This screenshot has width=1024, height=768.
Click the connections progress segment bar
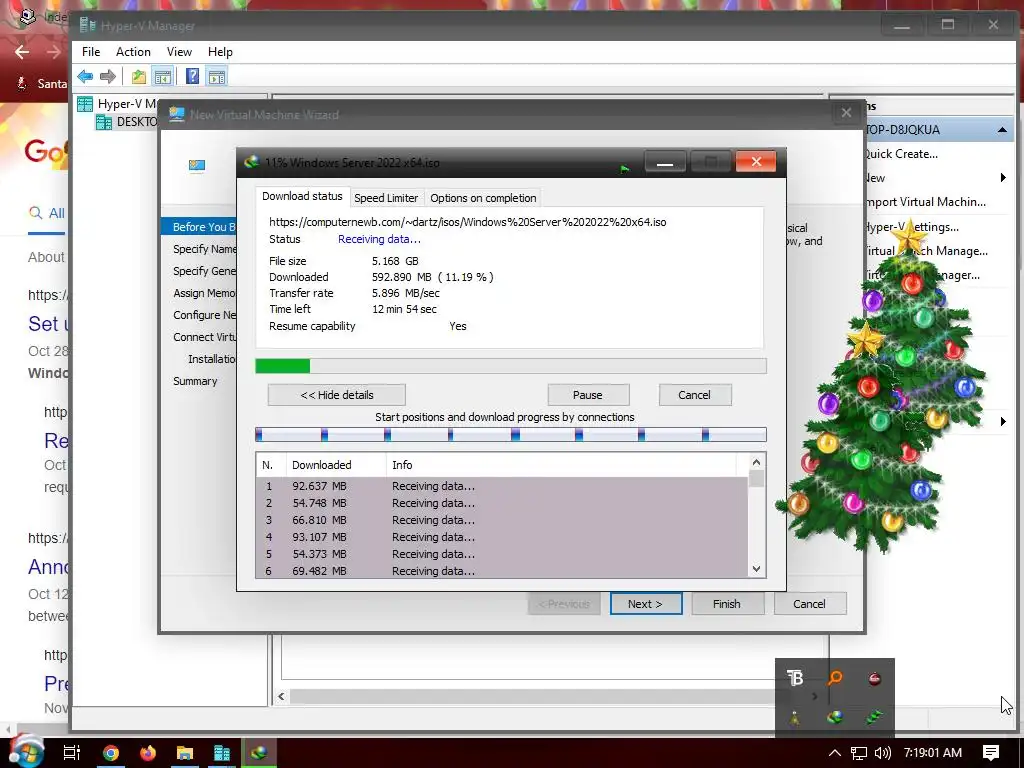click(x=511, y=434)
